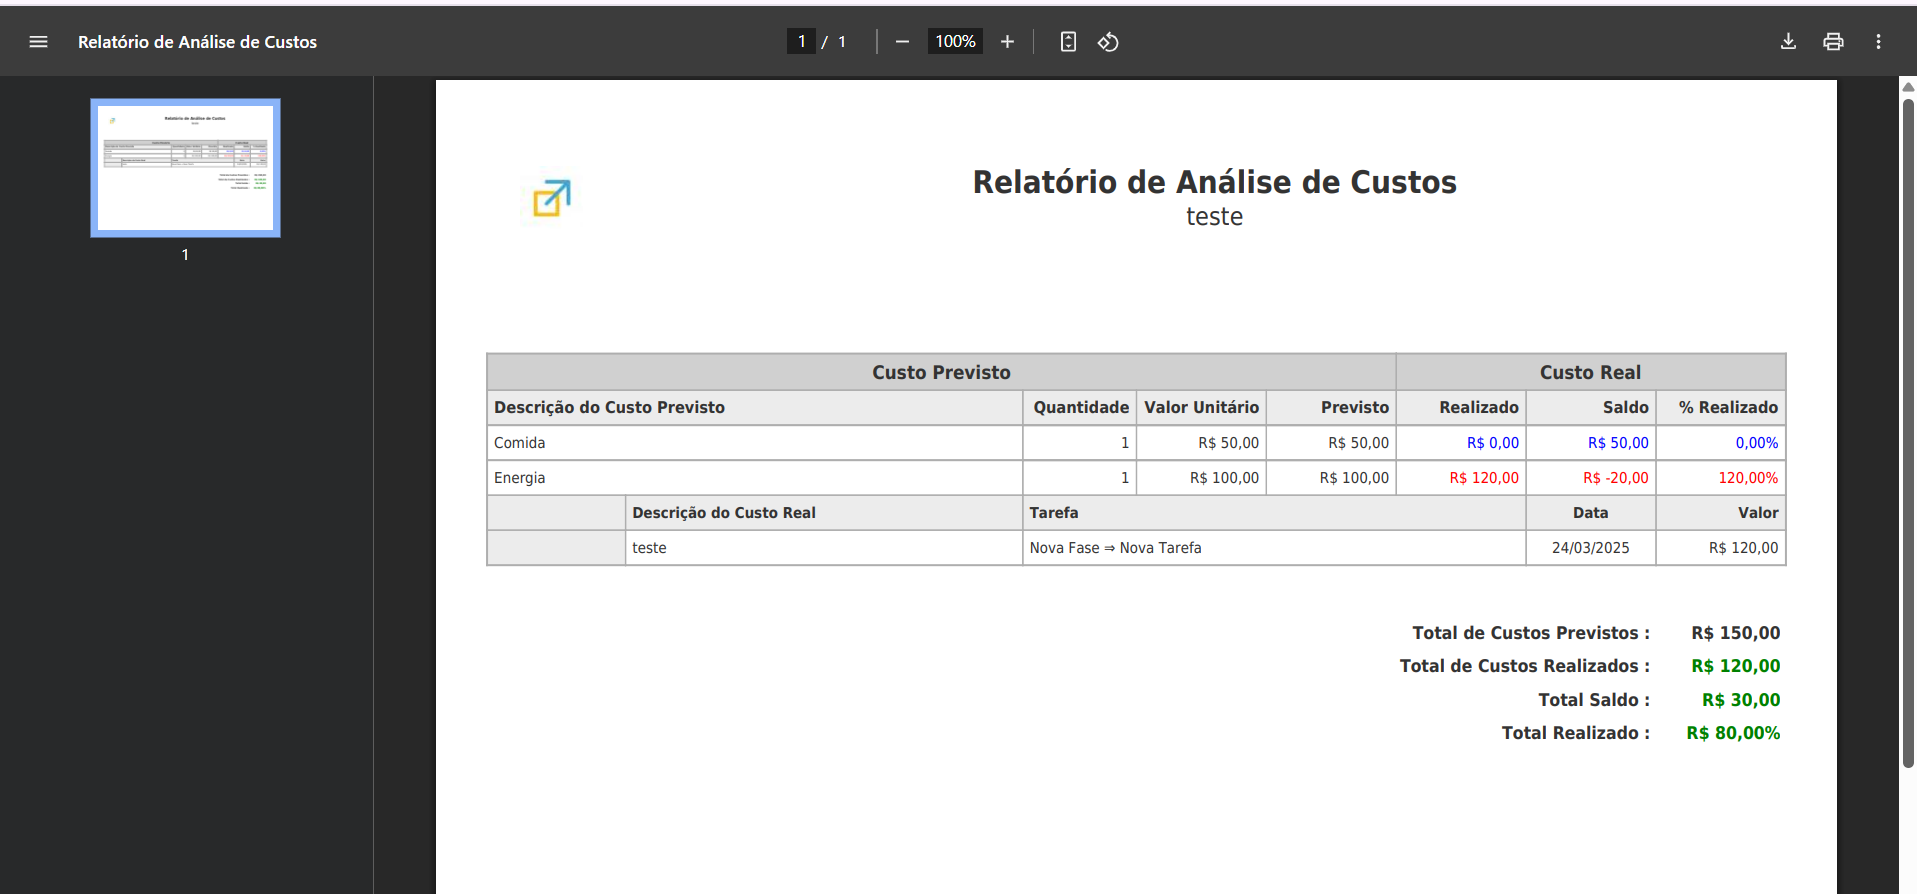Image resolution: width=1917 pixels, height=894 pixels.
Task: Click the arrow logo in report header
Action: click(x=551, y=198)
